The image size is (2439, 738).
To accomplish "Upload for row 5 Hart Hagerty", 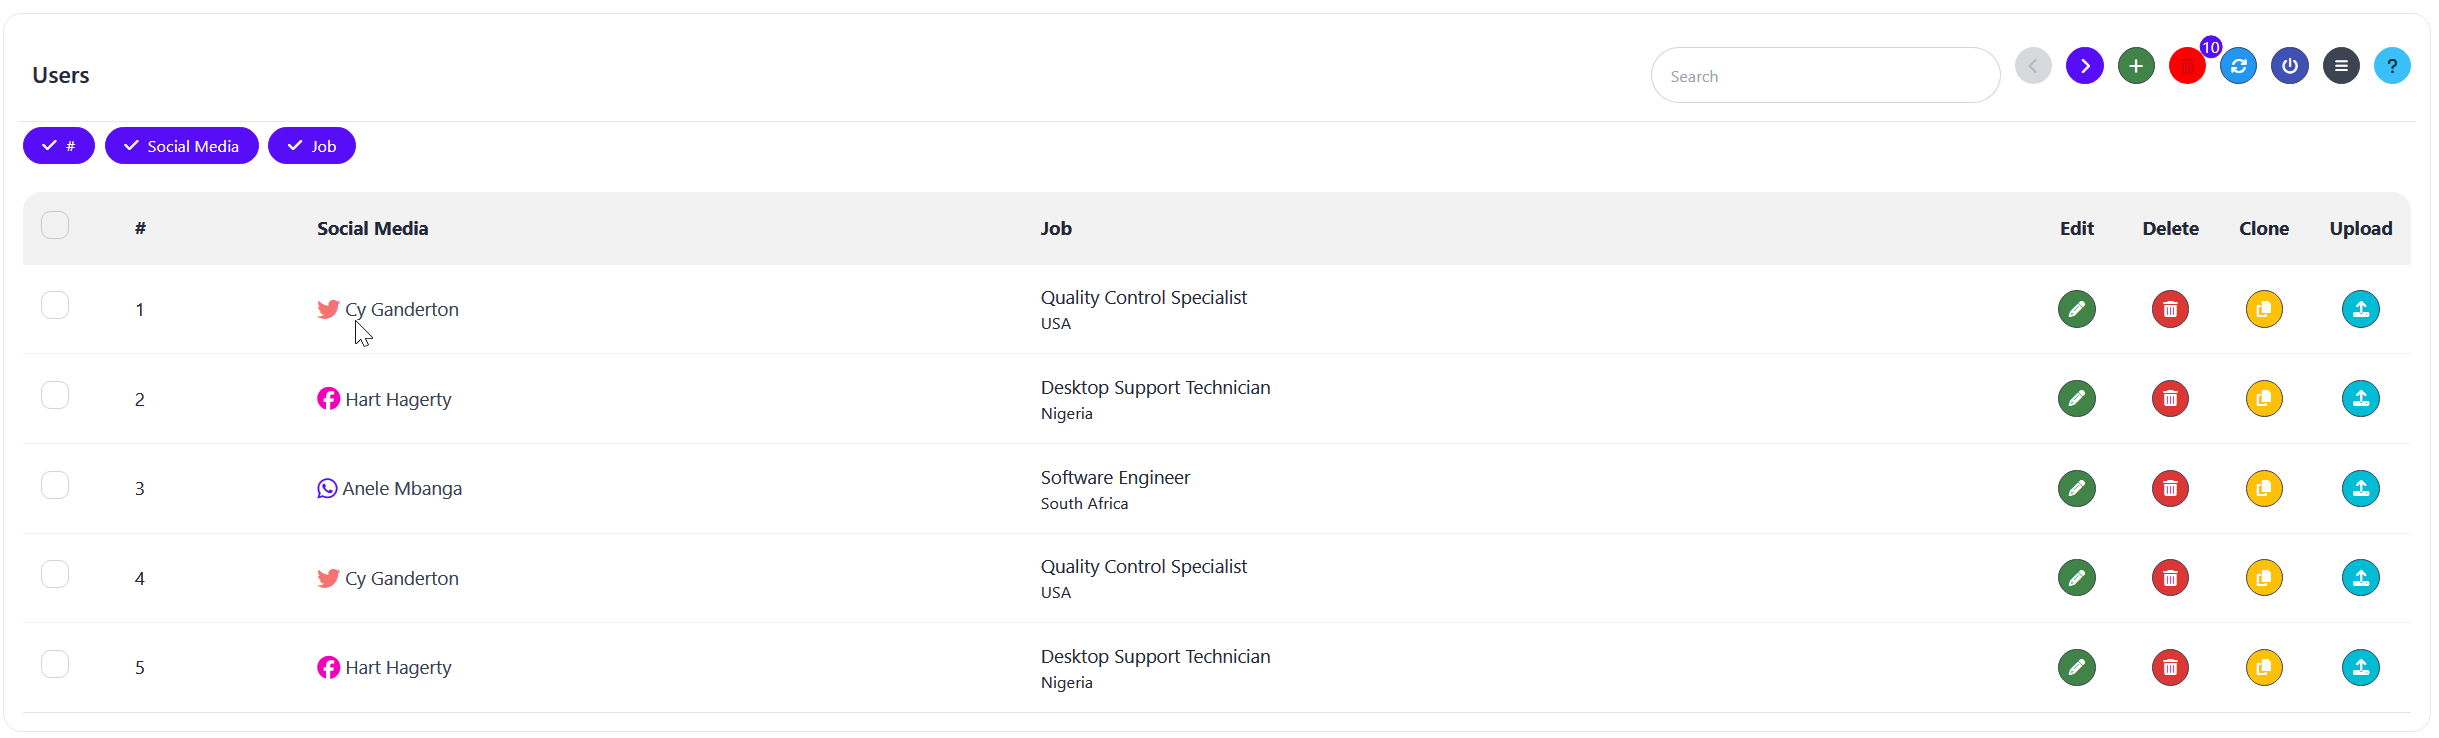I will click(2360, 668).
